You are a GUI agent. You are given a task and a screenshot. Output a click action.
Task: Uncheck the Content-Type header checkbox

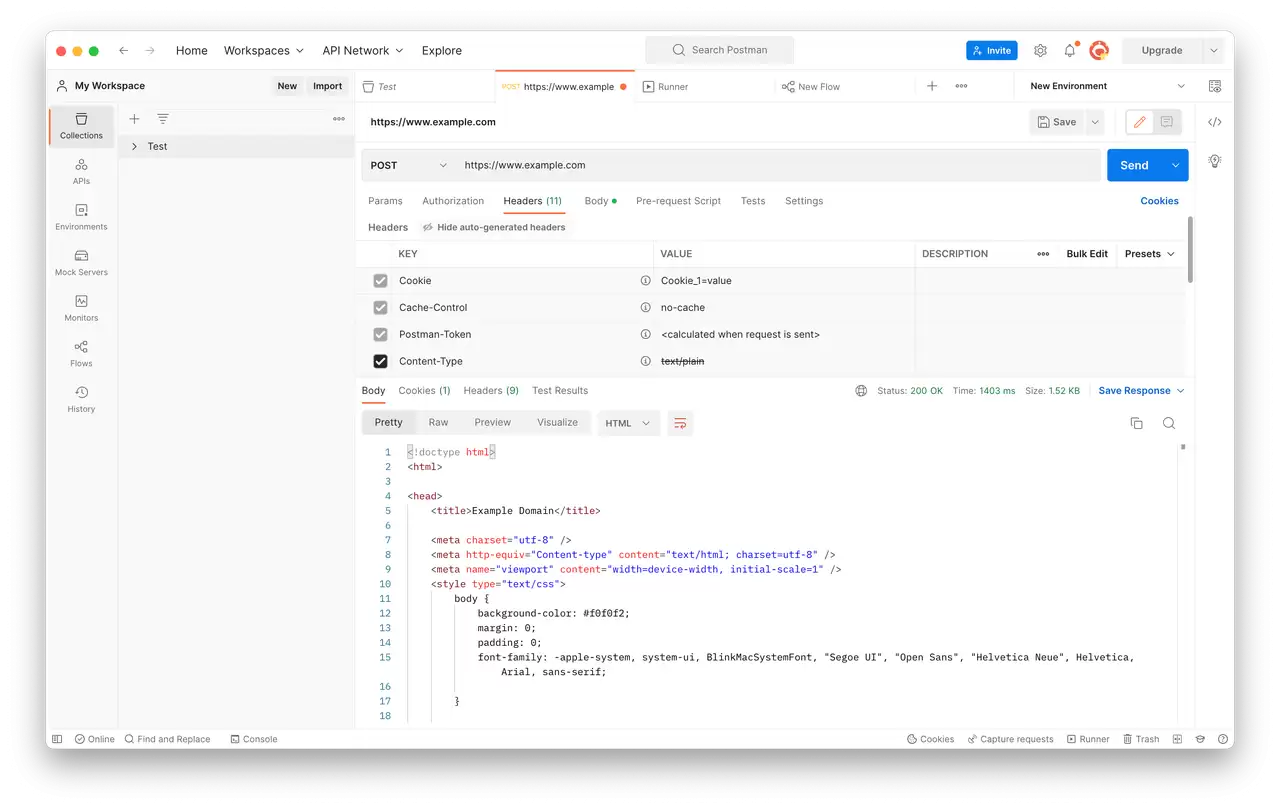[x=380, y=361]
